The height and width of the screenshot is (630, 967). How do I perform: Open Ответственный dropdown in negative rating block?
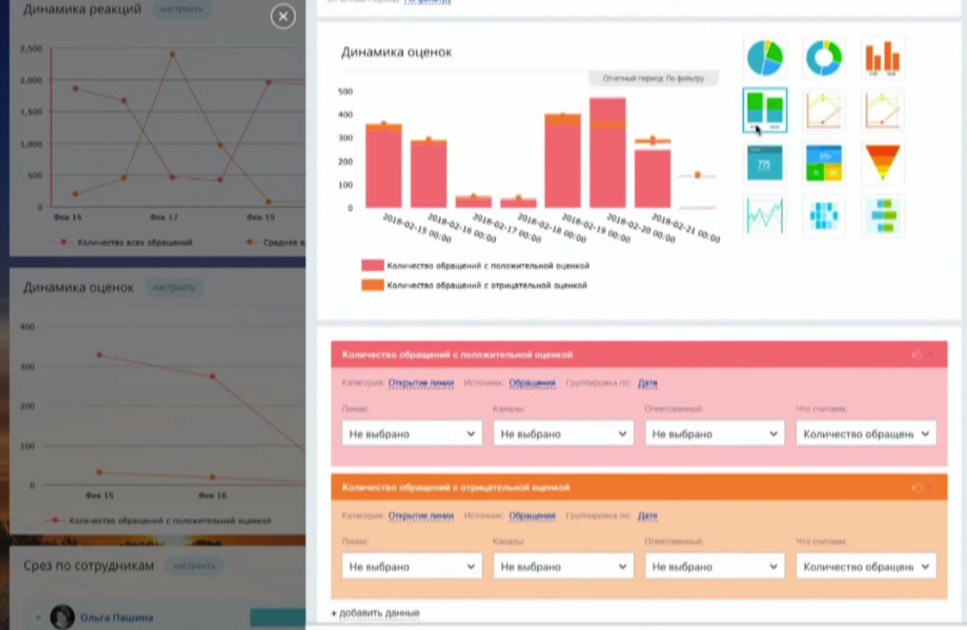pos(715,567)
